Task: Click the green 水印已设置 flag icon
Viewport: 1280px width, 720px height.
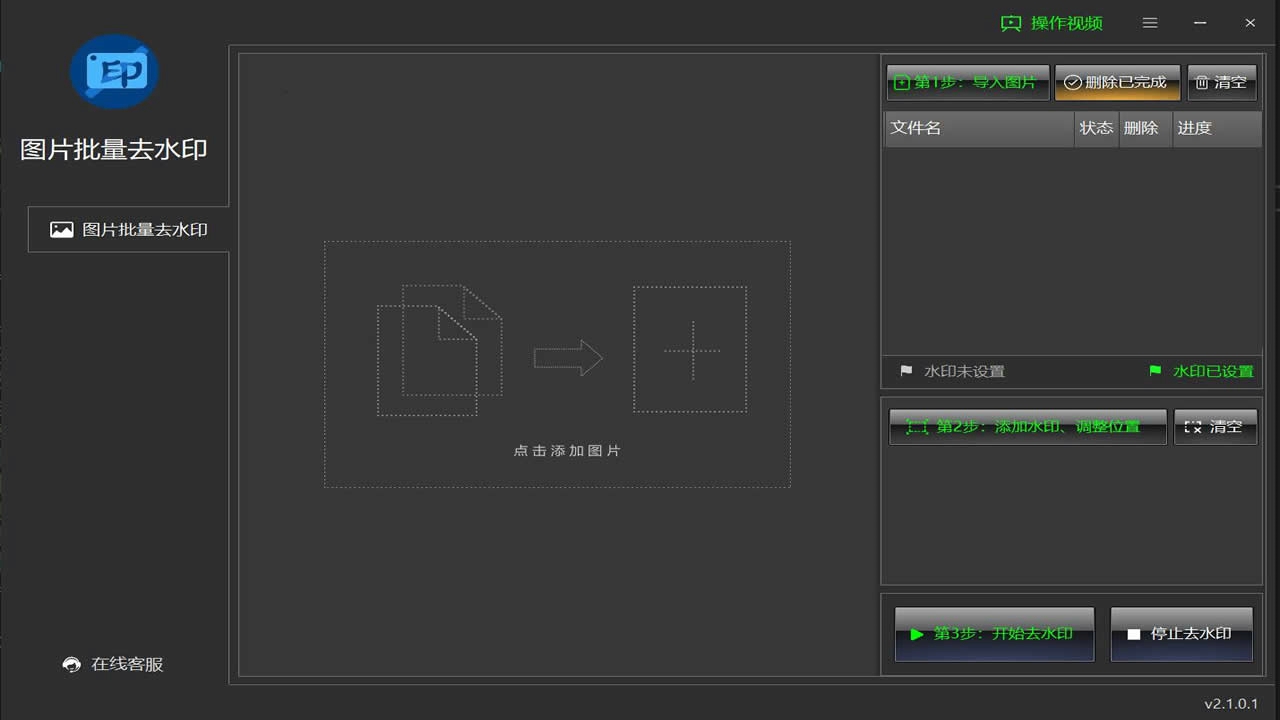Action: [1155, 371]
